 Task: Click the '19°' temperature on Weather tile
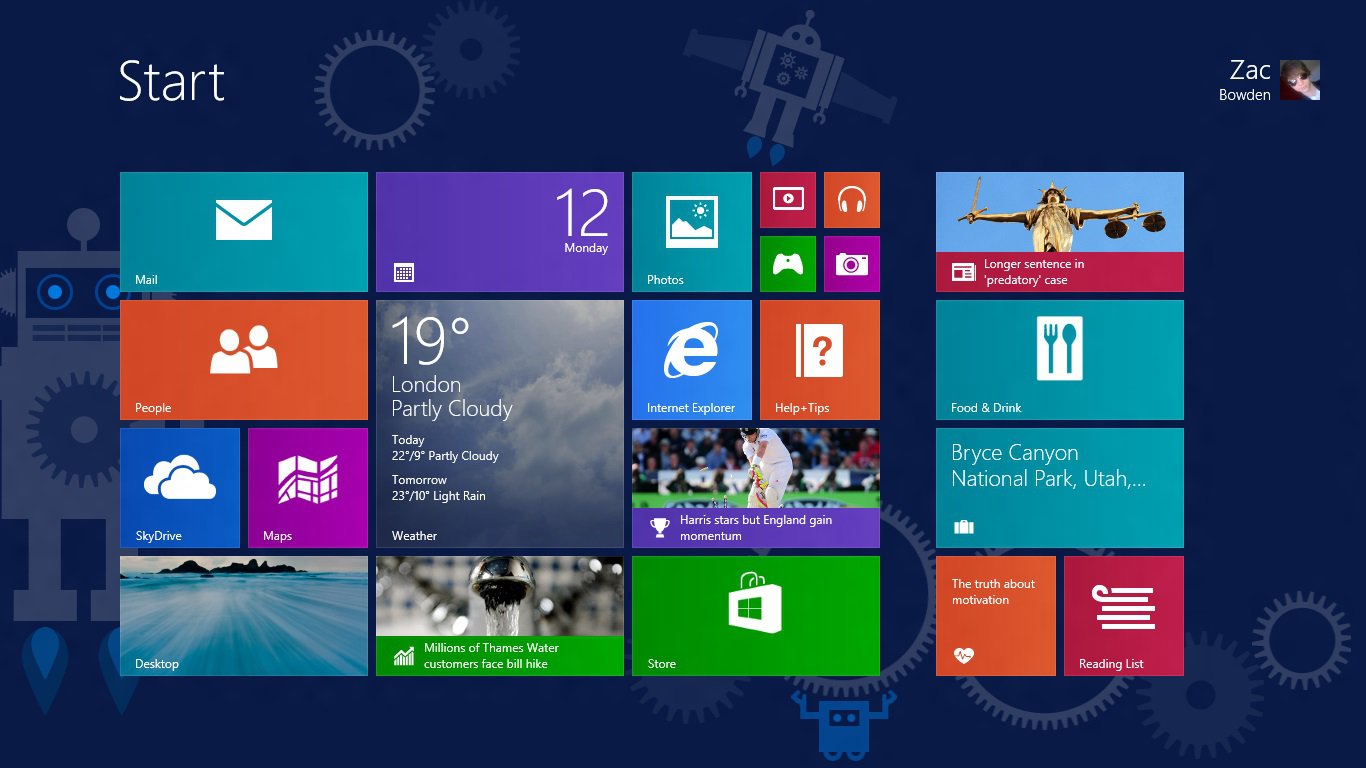click(430, 340)
